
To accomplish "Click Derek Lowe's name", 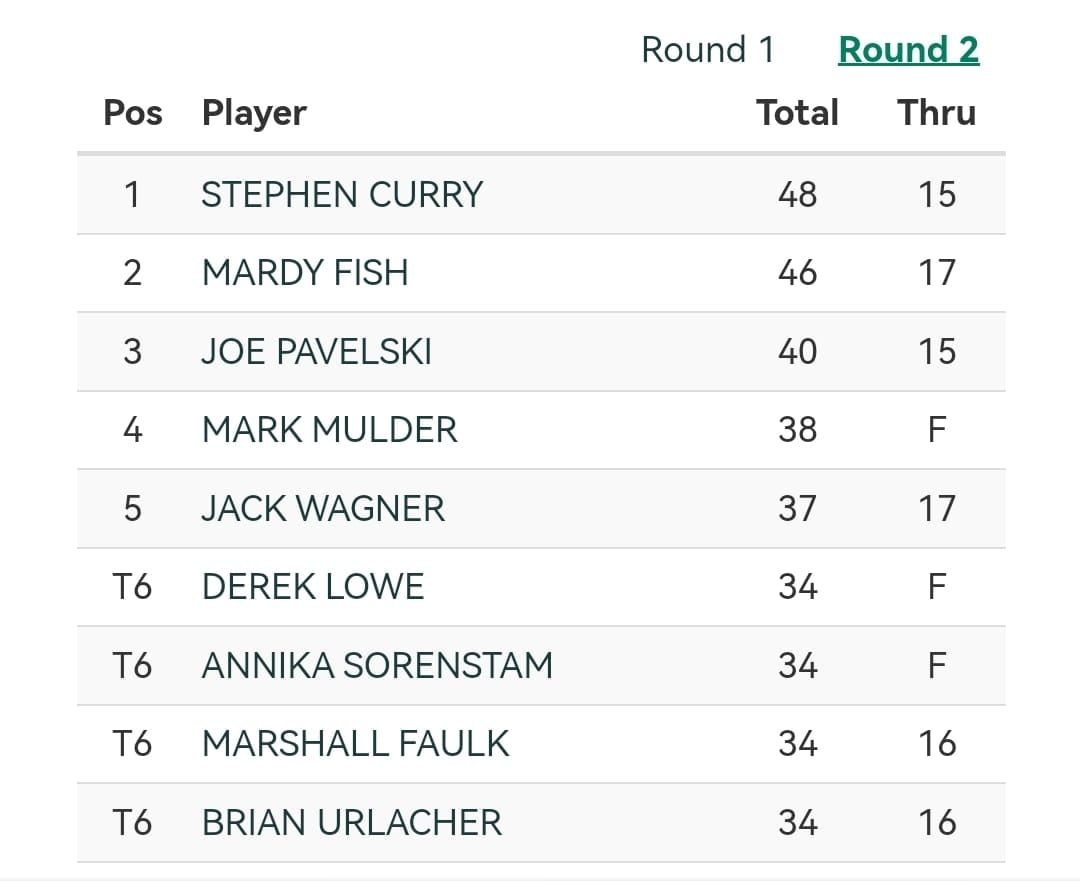I will [310, 586].
